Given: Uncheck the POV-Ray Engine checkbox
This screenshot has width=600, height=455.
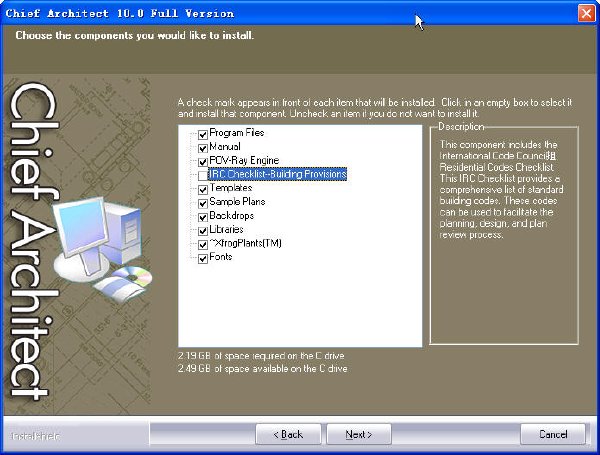Looking at the screenshot, I should point(203,162).
